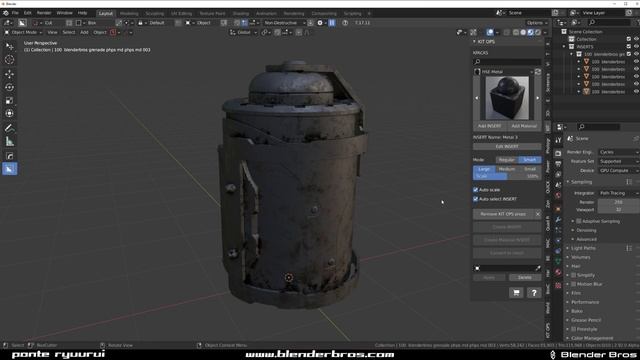Pick the Measure ruler tool
Image resolution: width=640 pixels, height=360 pixels.
click(9, 142)
